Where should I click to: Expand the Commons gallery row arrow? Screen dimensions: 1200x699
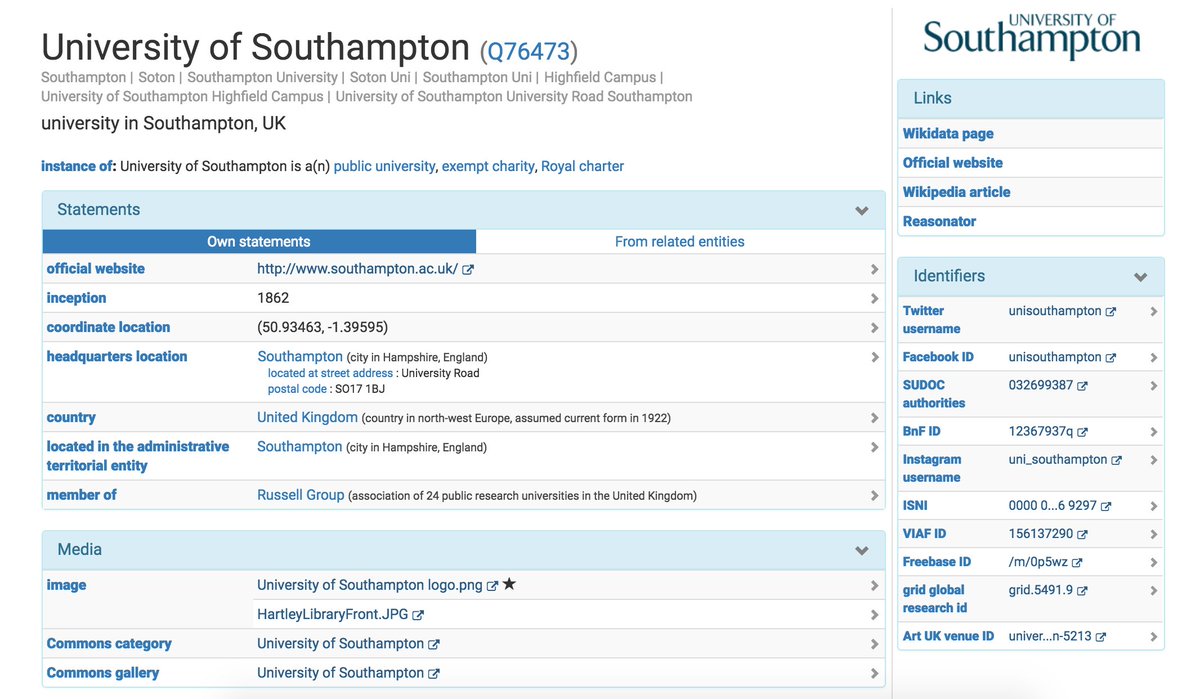tap(874, 673)
